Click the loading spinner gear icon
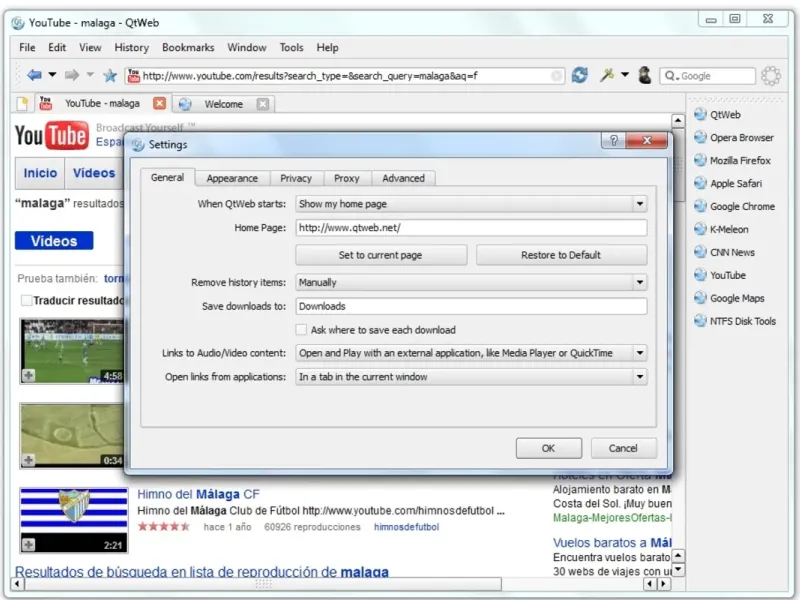 click(x=771, y=76)
